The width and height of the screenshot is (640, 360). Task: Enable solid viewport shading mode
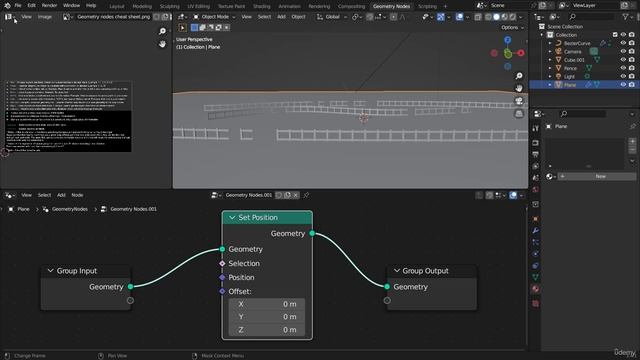pyautogui.click(x=496, y=17)
